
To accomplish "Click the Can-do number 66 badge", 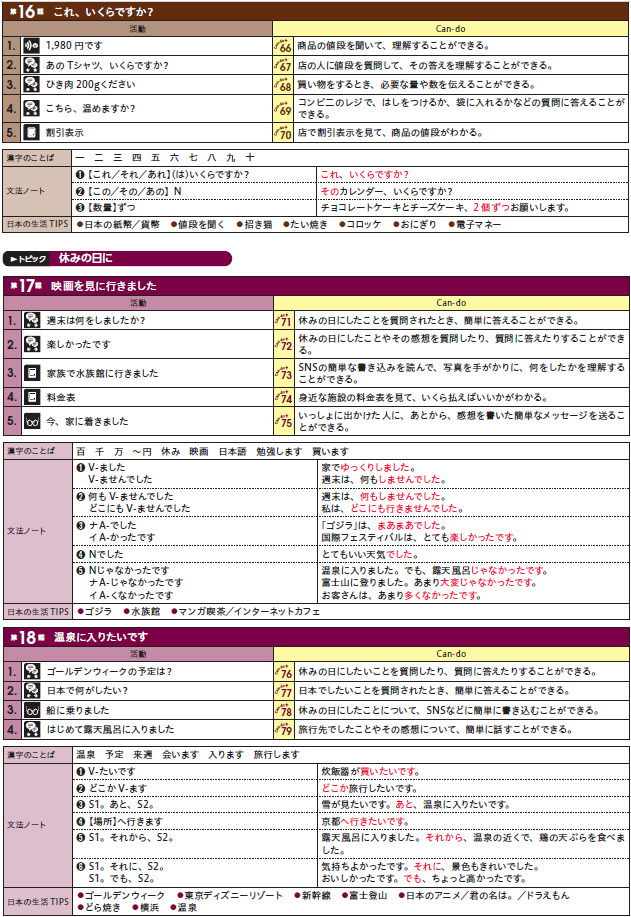I will (x=283, y=46).
